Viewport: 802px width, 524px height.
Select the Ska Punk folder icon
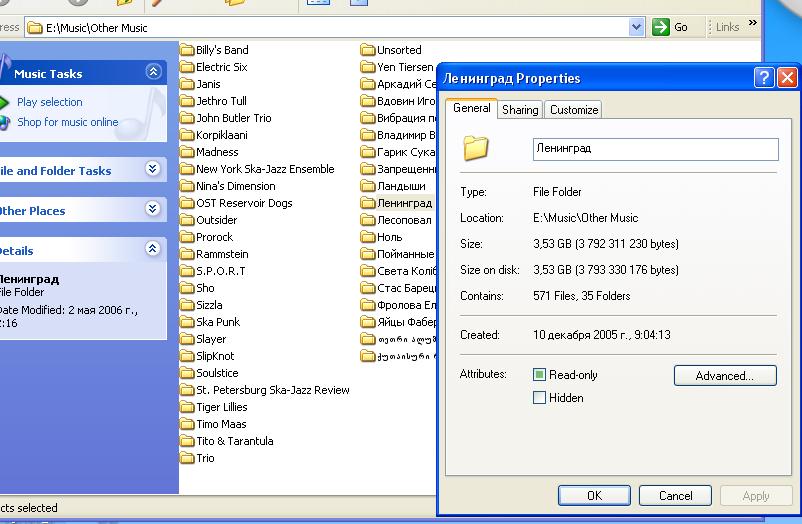pos(187,322)
